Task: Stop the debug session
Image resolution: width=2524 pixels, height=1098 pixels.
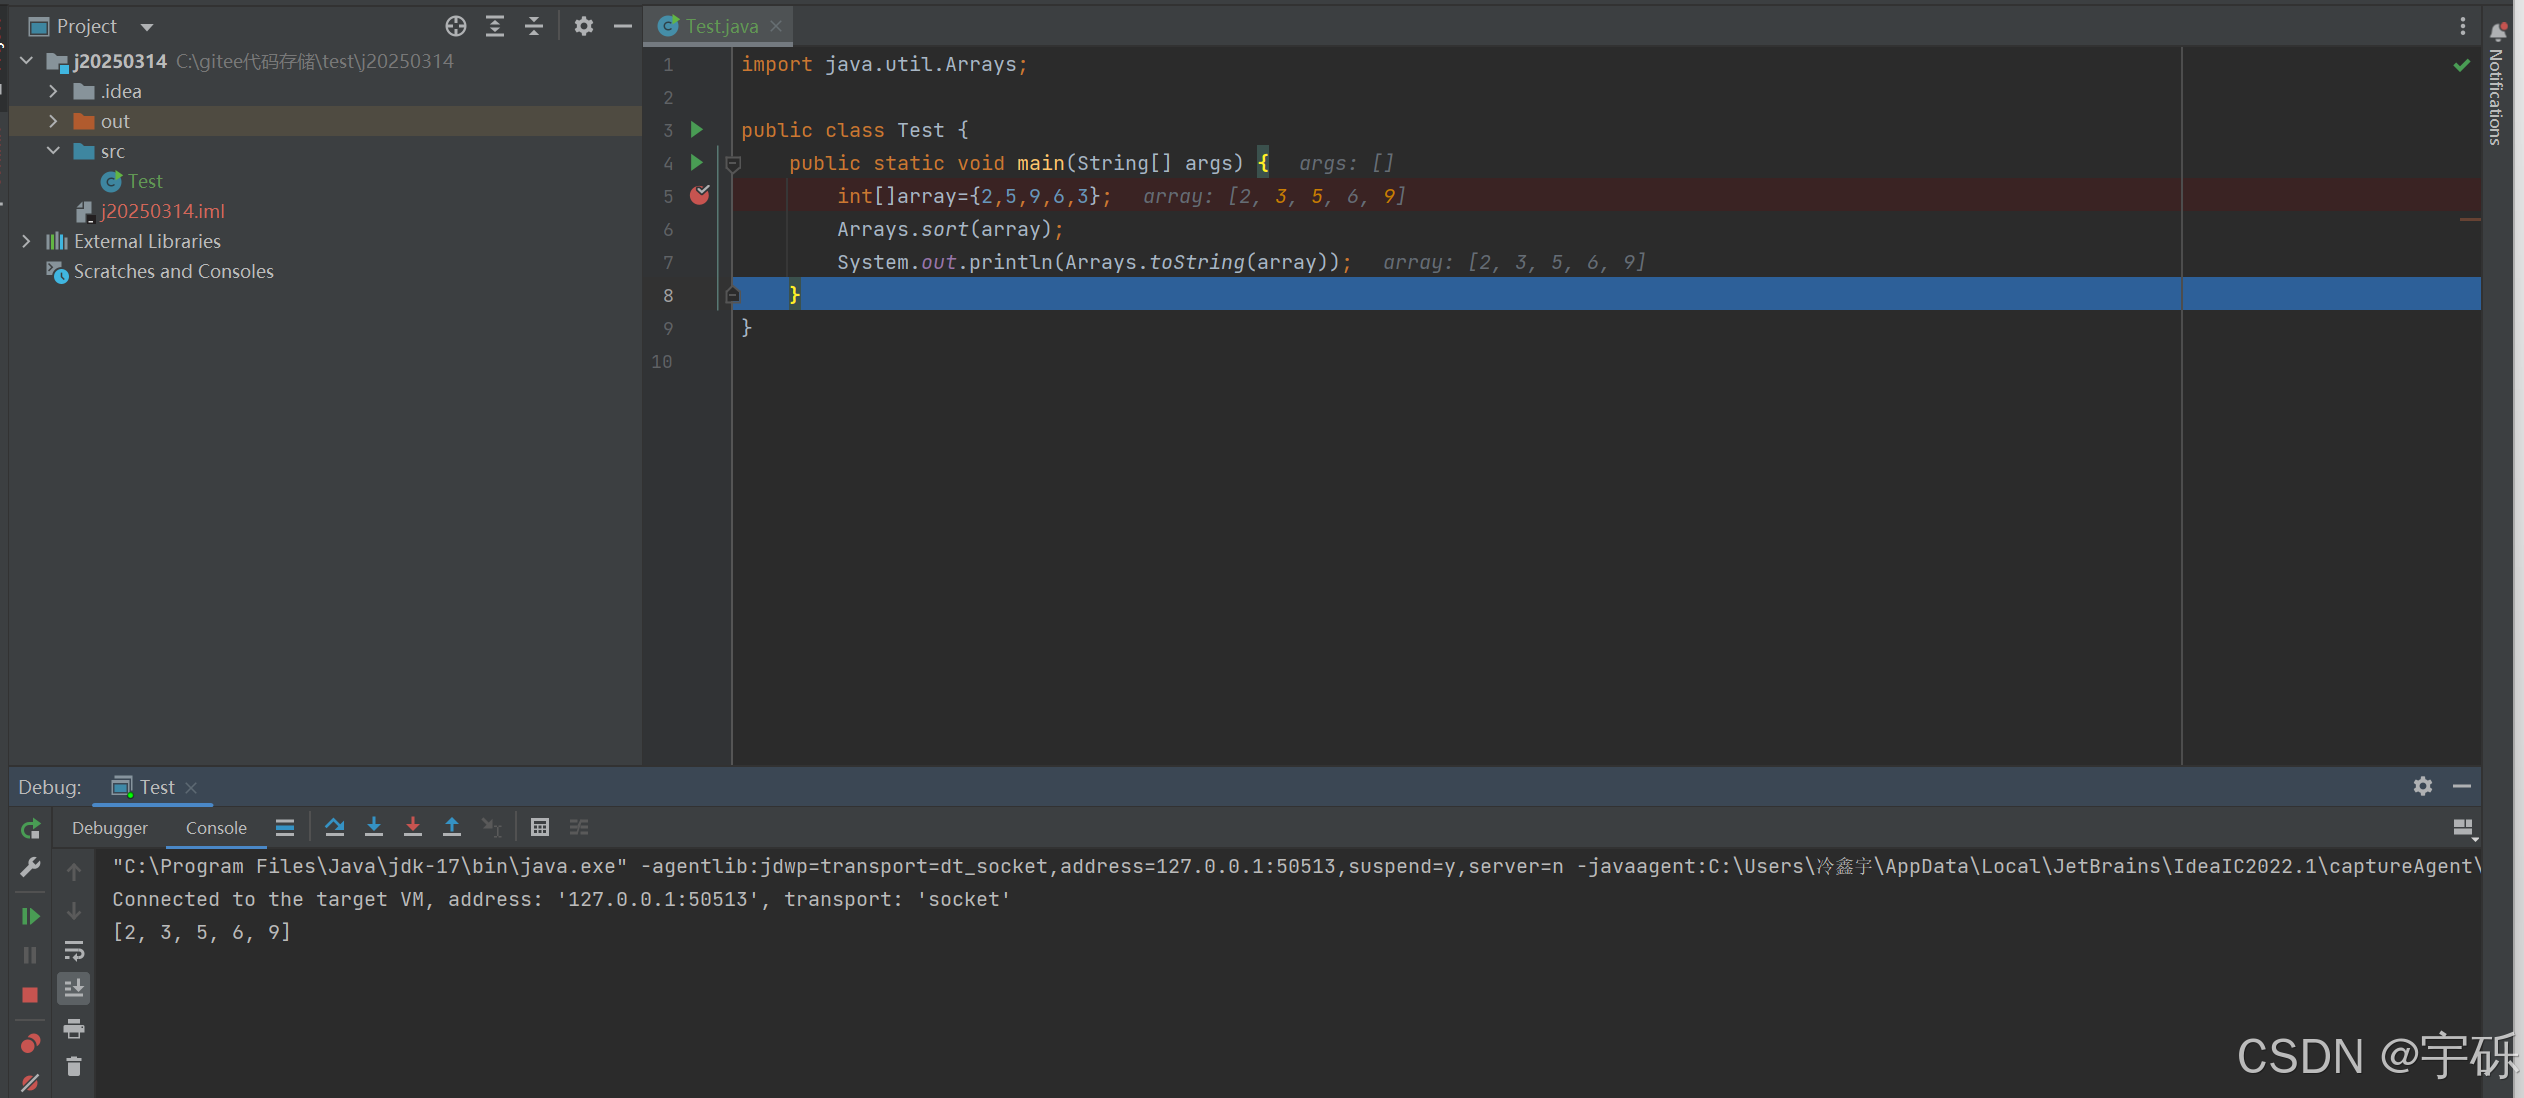Action: point(30,995)
